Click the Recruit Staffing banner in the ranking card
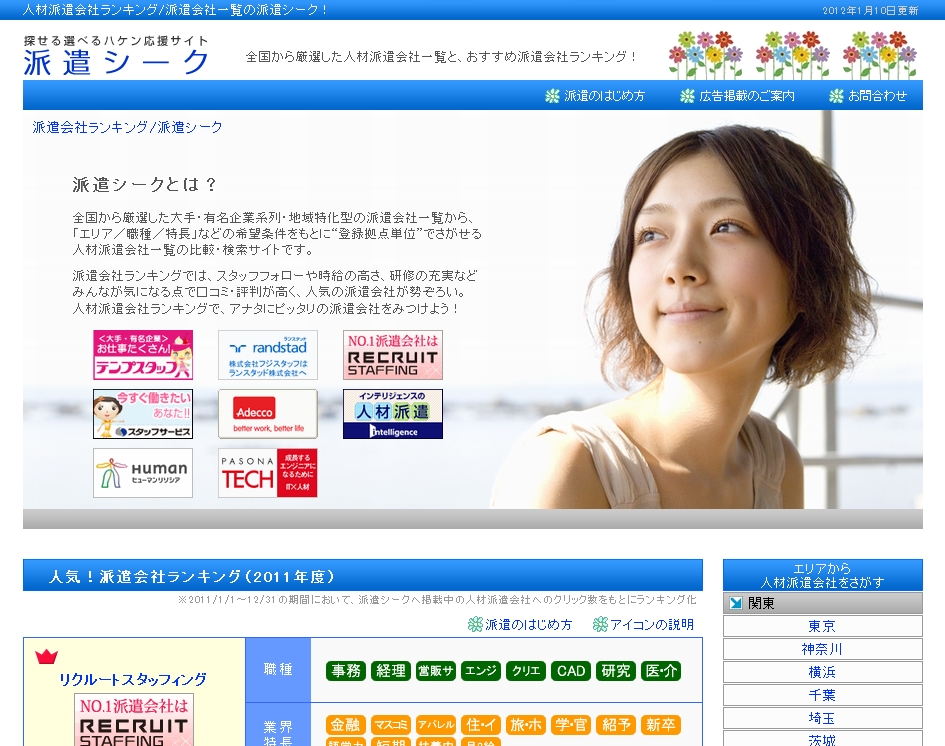This screenshot has height=746, width=945. [x=134, y=719]
